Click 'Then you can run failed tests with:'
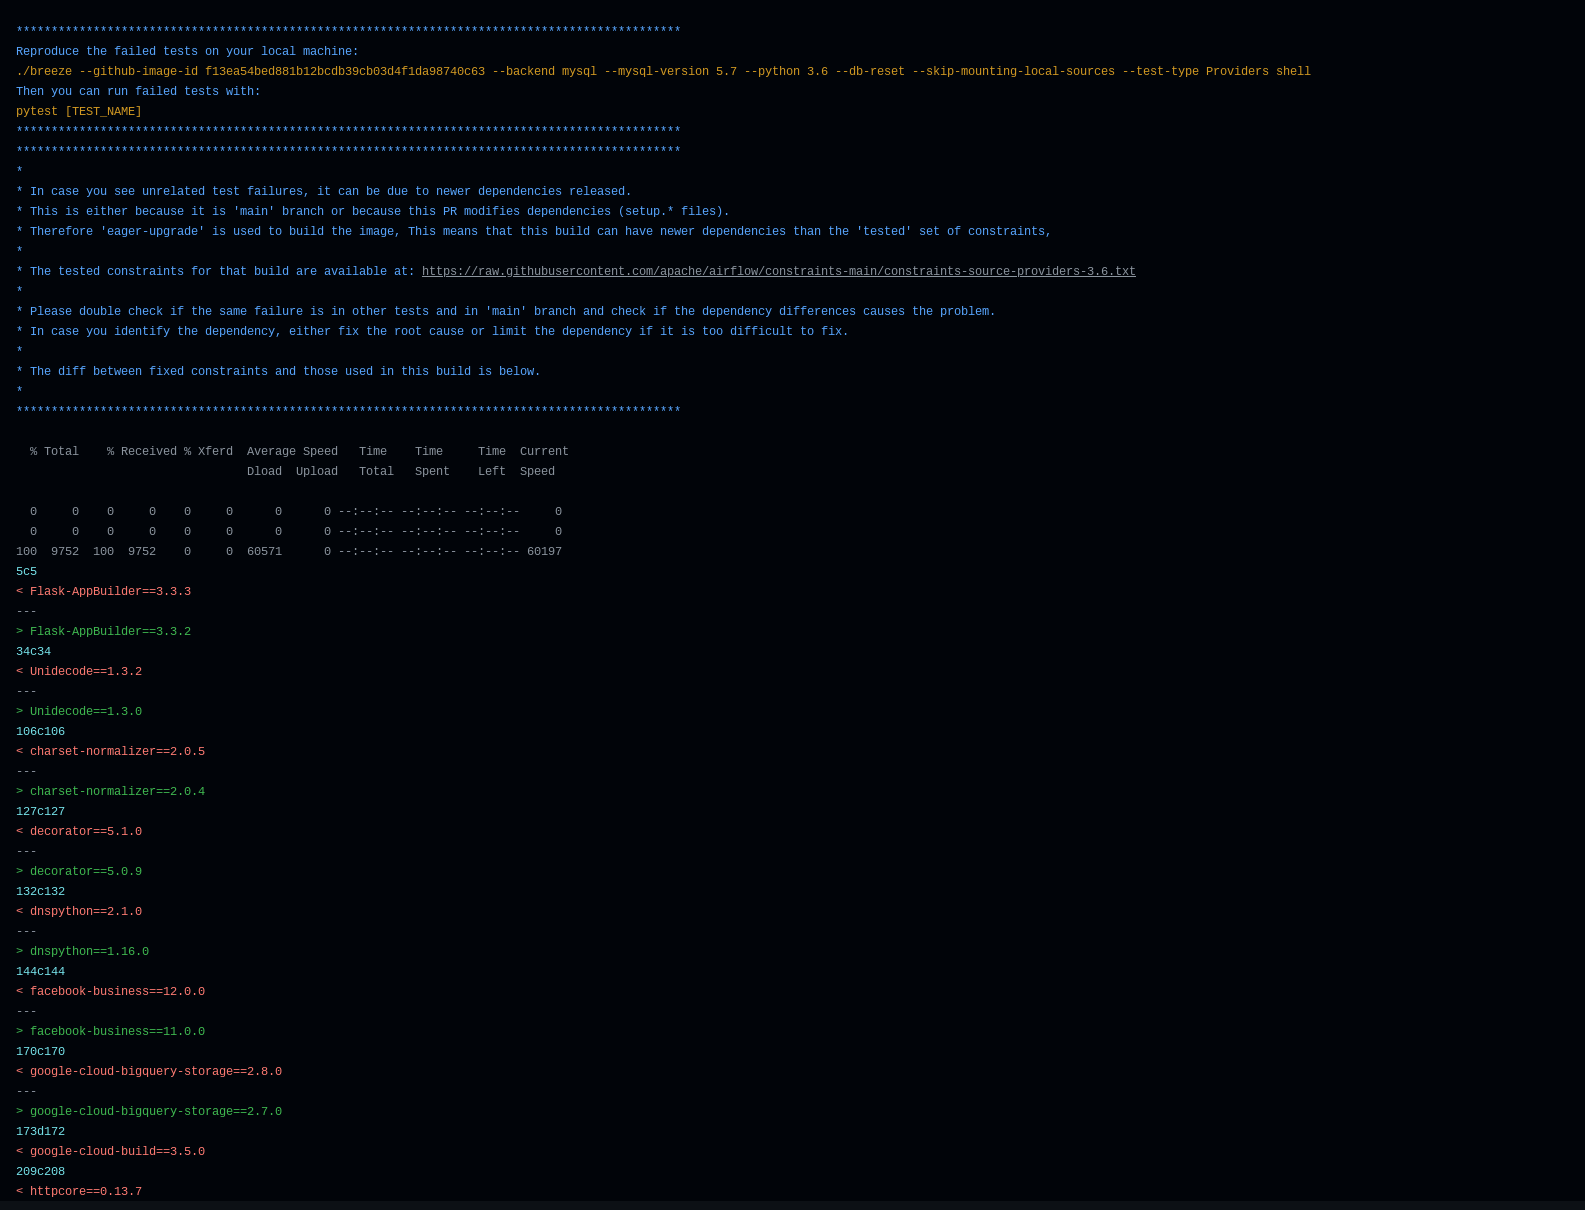Image resolution: width=1585 pixels, height=1210 pixels. pyautogui.click(x=138, y=92)
